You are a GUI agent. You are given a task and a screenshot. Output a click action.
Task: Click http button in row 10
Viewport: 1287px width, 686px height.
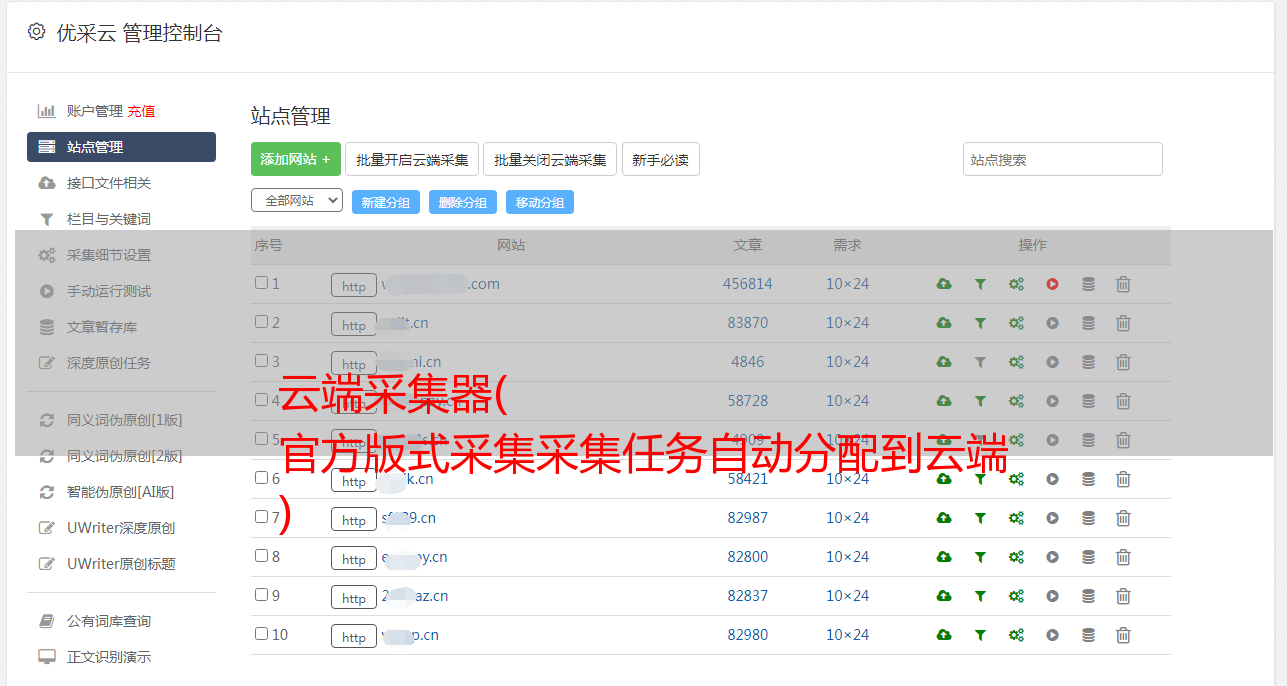point(354,637)
